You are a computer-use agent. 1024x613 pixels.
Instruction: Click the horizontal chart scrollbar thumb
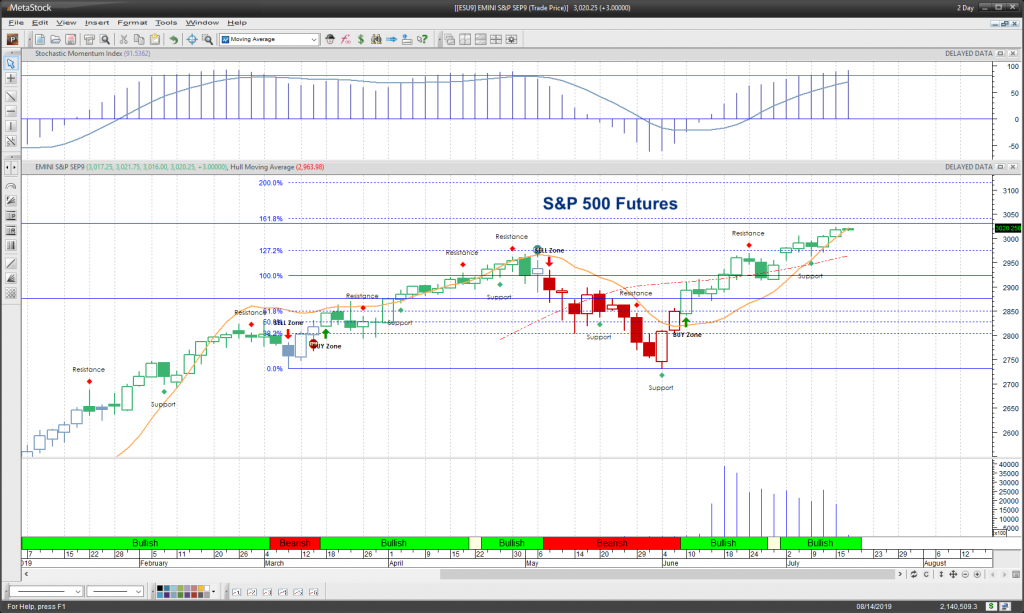(x=666, y=574)
